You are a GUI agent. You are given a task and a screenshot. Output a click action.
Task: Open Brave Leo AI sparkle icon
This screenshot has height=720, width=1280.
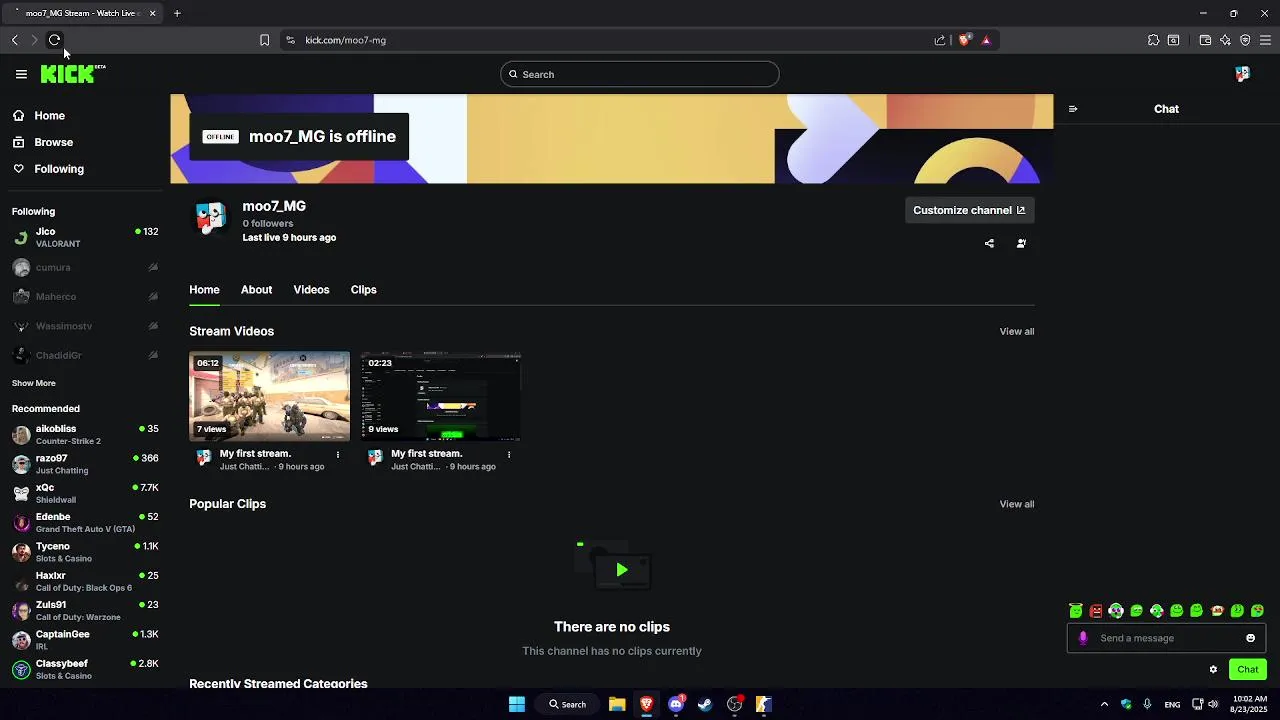[1225, 40]
